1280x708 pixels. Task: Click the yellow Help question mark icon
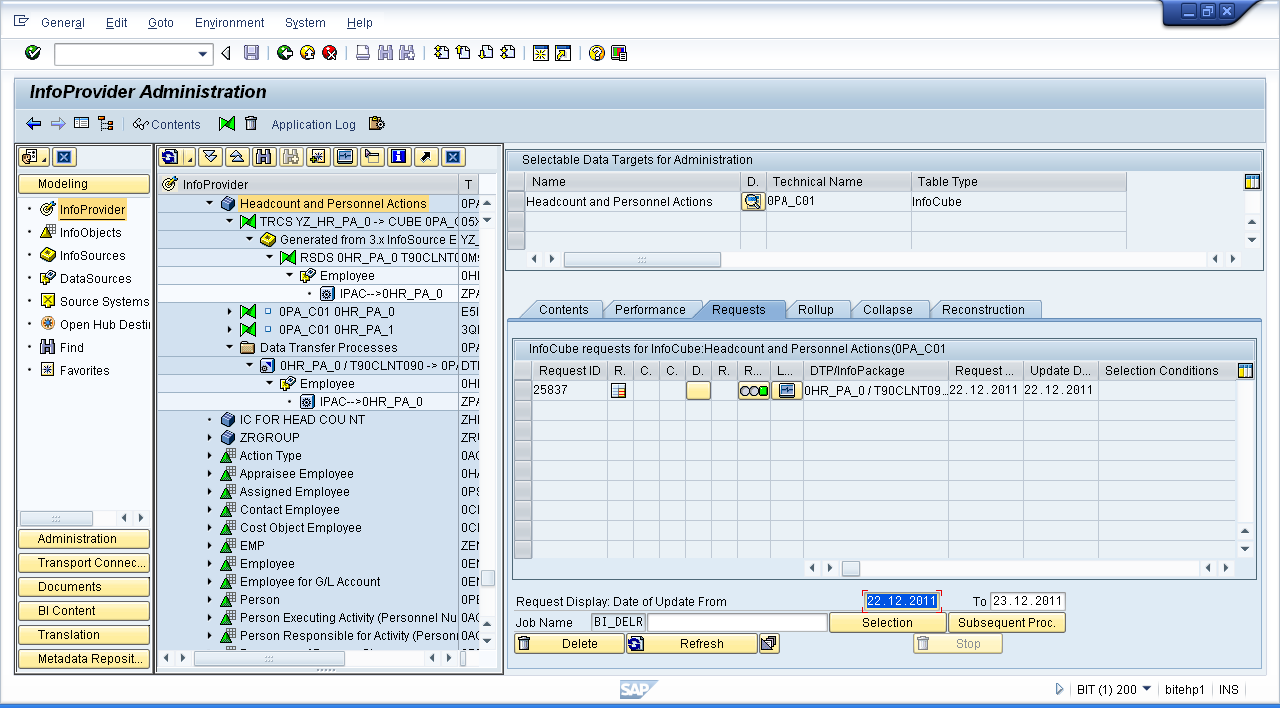coord(597,53)
